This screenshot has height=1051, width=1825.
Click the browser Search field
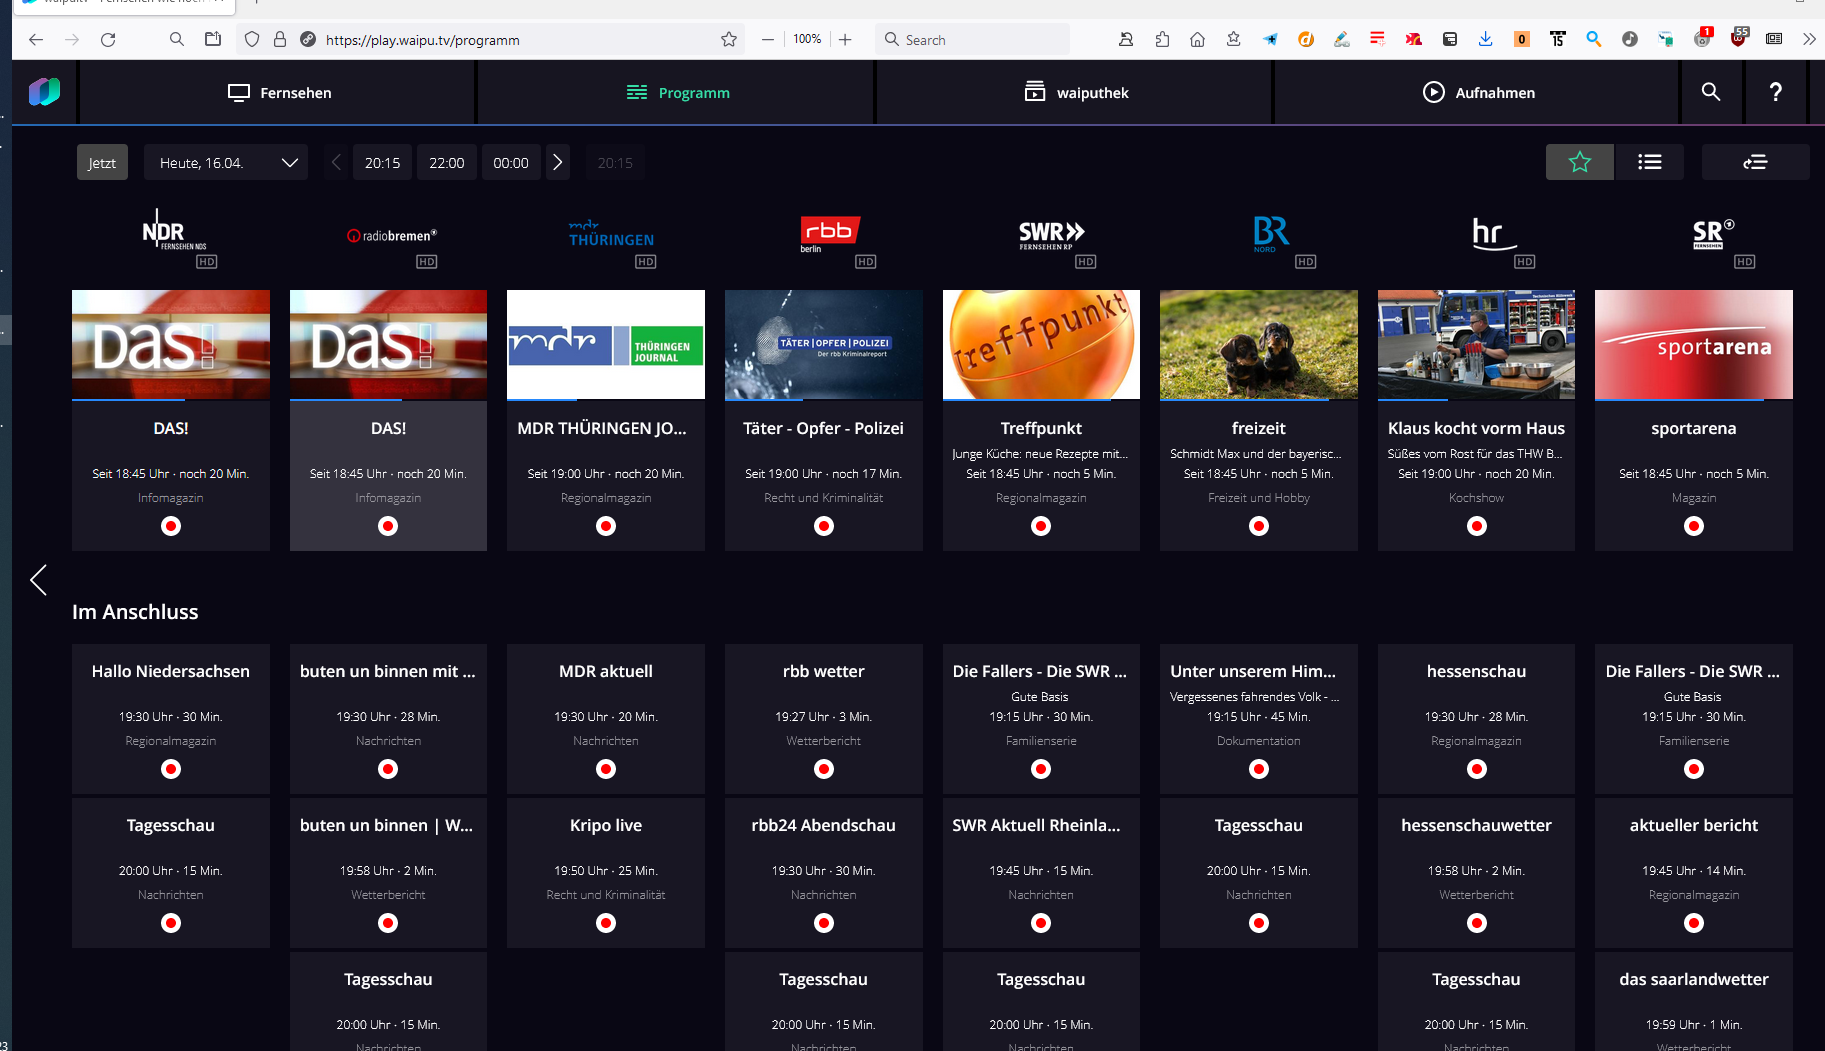click(x=972, y=40)
